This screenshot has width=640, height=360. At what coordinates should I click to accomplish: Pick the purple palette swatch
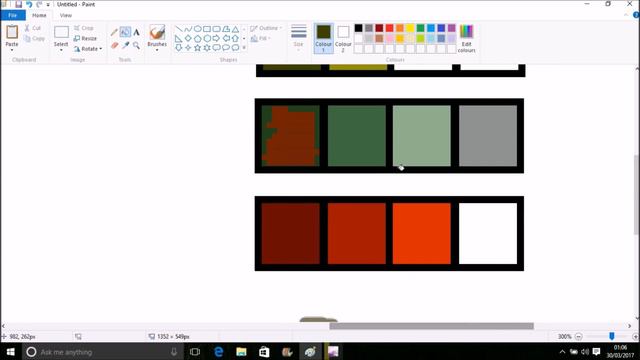tap(451, 28)
